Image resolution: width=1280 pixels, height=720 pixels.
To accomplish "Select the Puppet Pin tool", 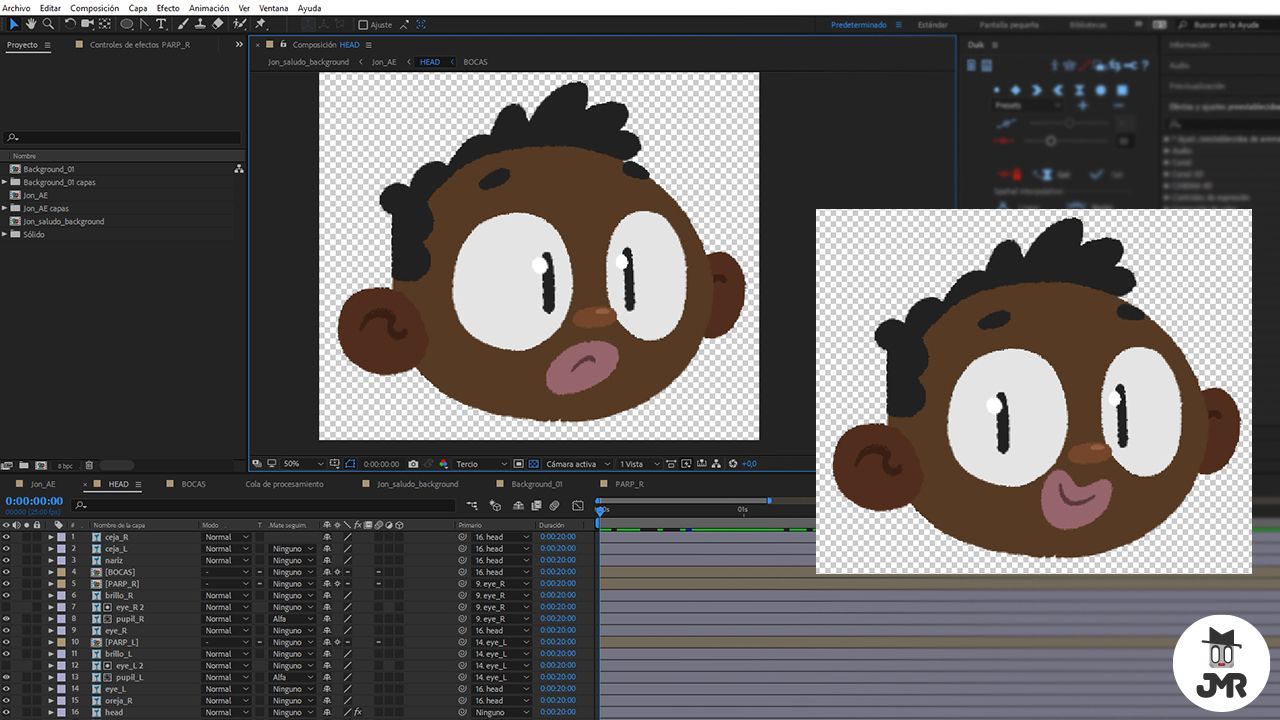I will [260, 23].
